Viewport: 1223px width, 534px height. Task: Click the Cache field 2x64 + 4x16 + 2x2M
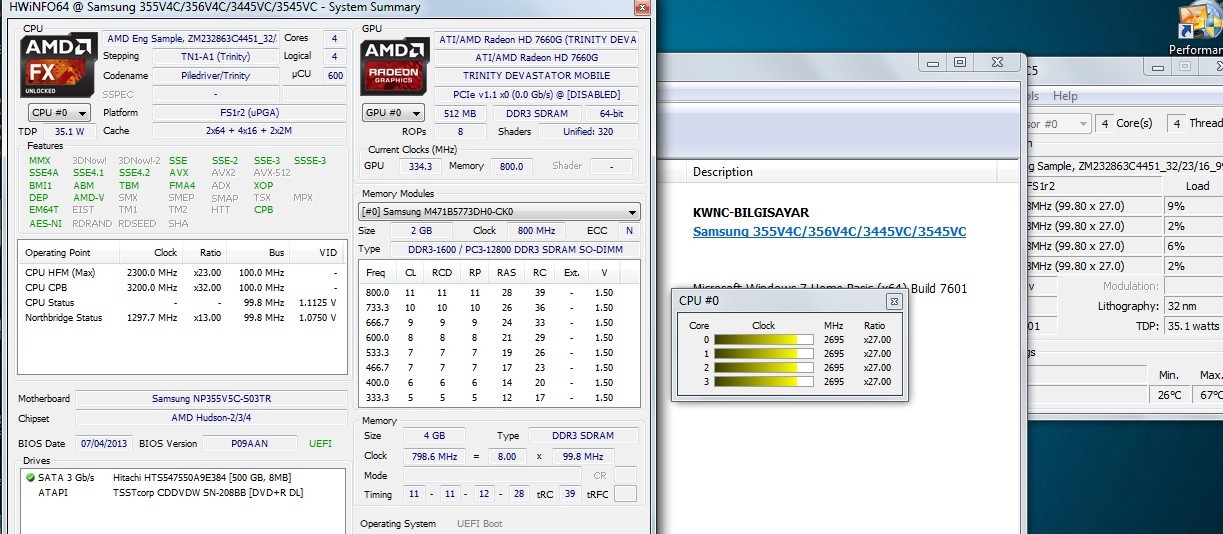pyautogui.click(x=249, y=131)
